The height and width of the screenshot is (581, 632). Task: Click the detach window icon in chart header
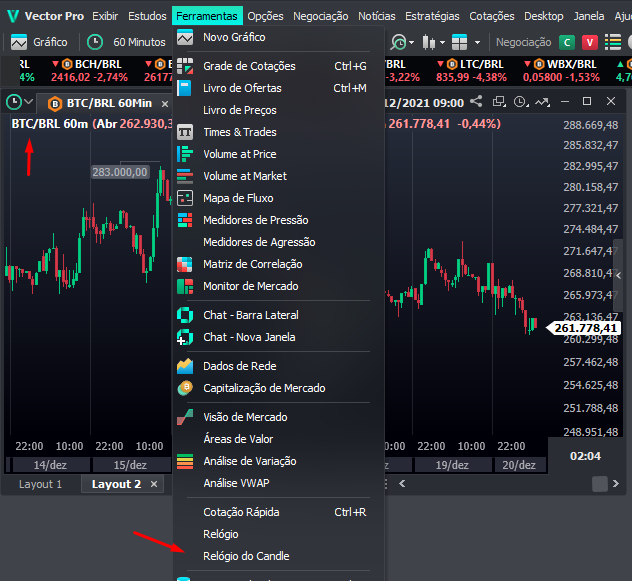499,102
